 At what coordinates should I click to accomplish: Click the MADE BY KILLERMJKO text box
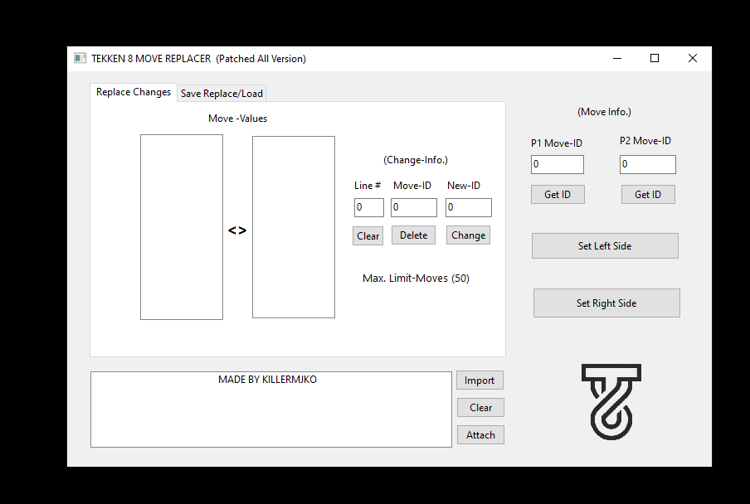coord(271,409)
